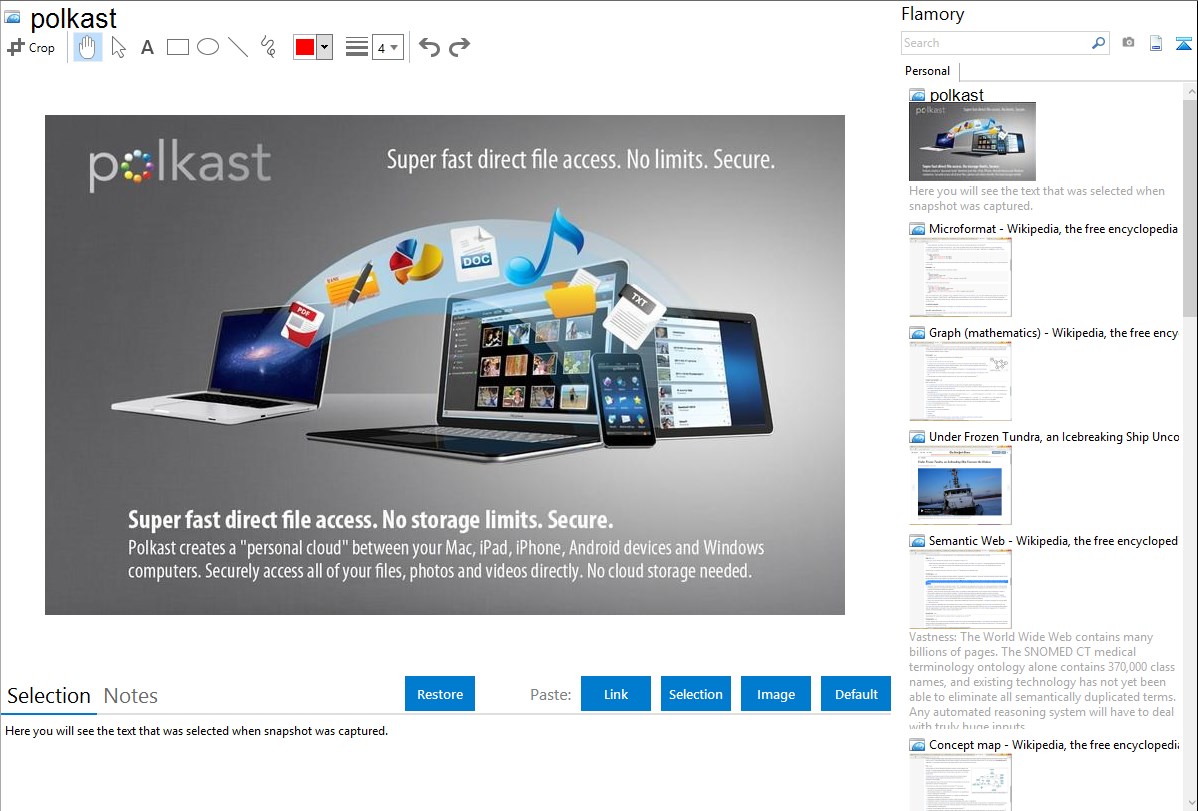Screen dimensions: 1198x811
Task: Click the red color swatch
Action: 305,47
